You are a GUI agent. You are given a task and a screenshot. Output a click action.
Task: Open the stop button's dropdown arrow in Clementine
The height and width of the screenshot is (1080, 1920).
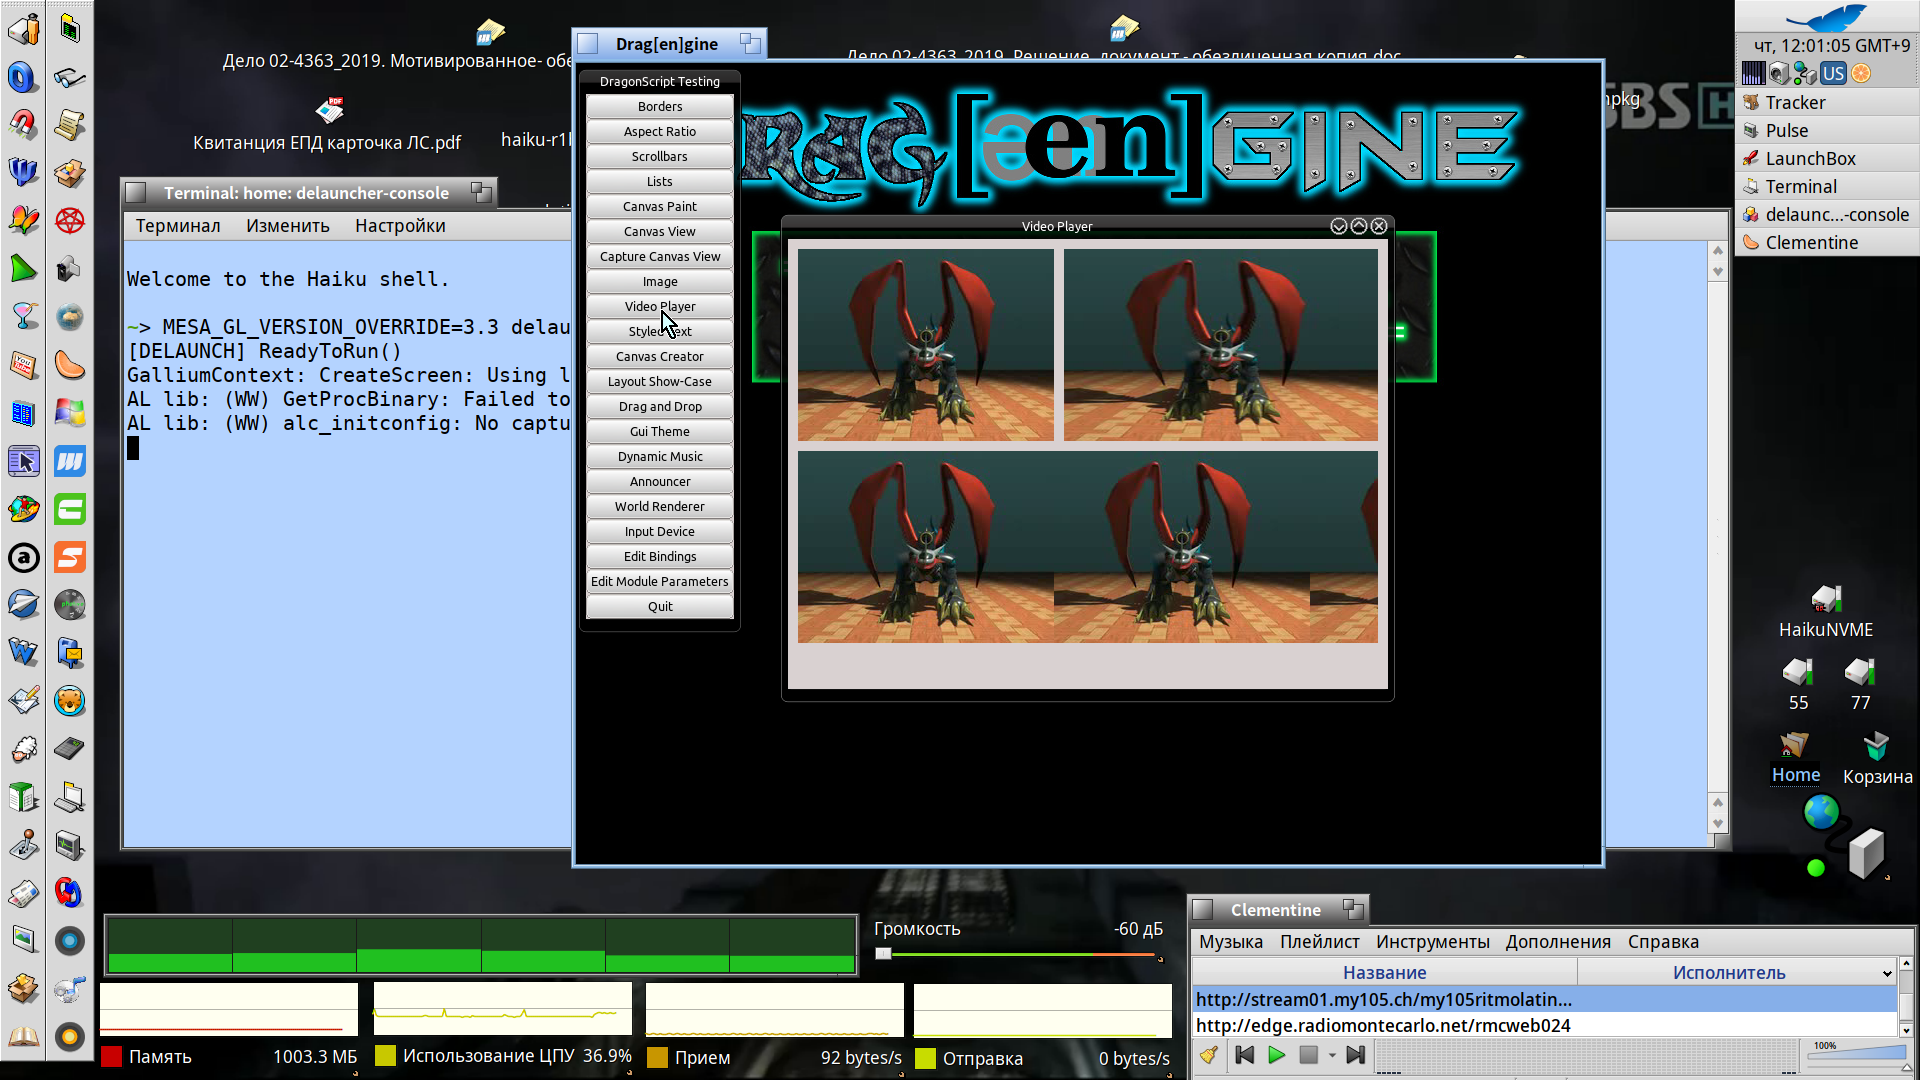tap(1332, 1056)
